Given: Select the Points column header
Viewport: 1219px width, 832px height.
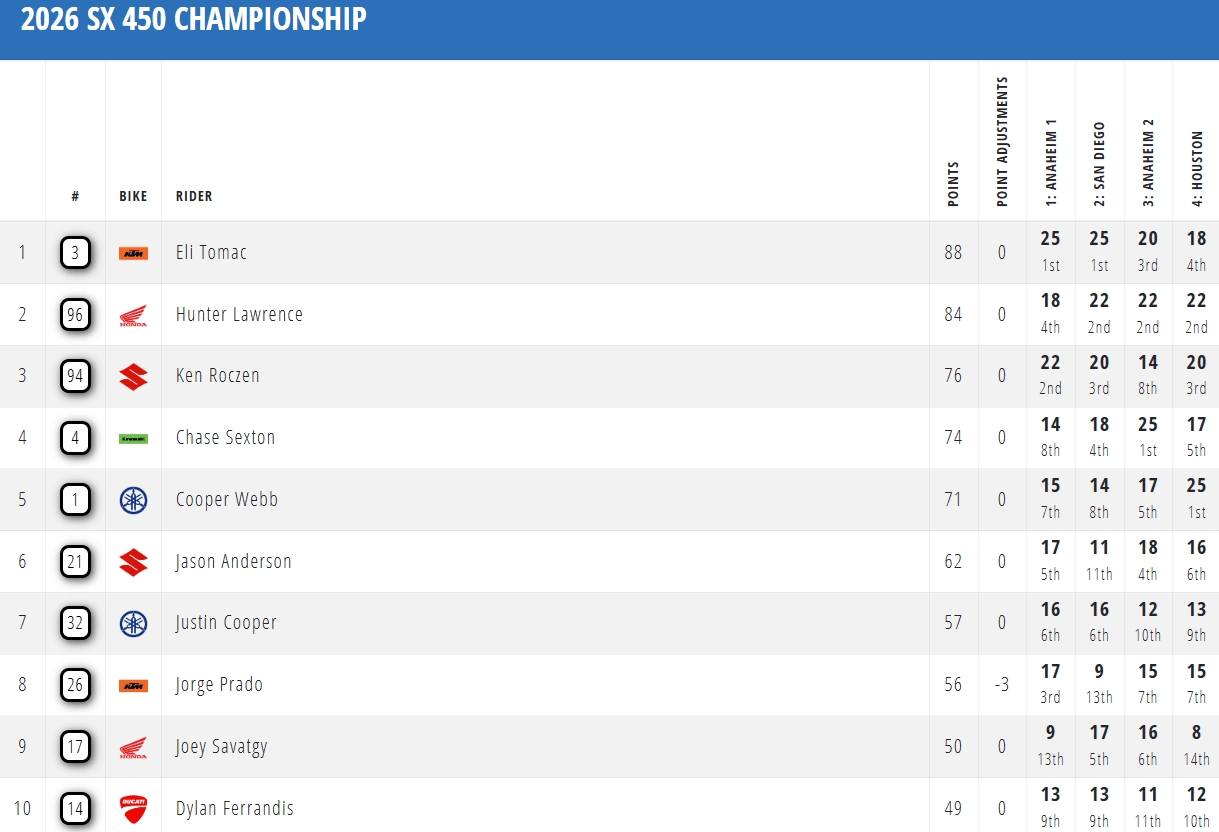Looking at the screenshot, I should [953, 184].
